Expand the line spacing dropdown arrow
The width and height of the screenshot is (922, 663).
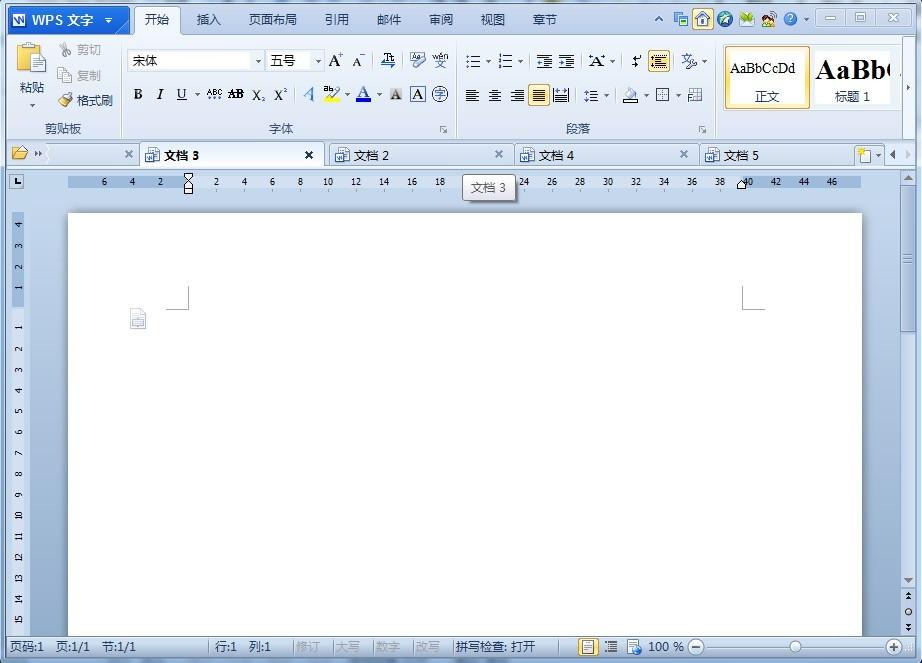pos(606,95)
